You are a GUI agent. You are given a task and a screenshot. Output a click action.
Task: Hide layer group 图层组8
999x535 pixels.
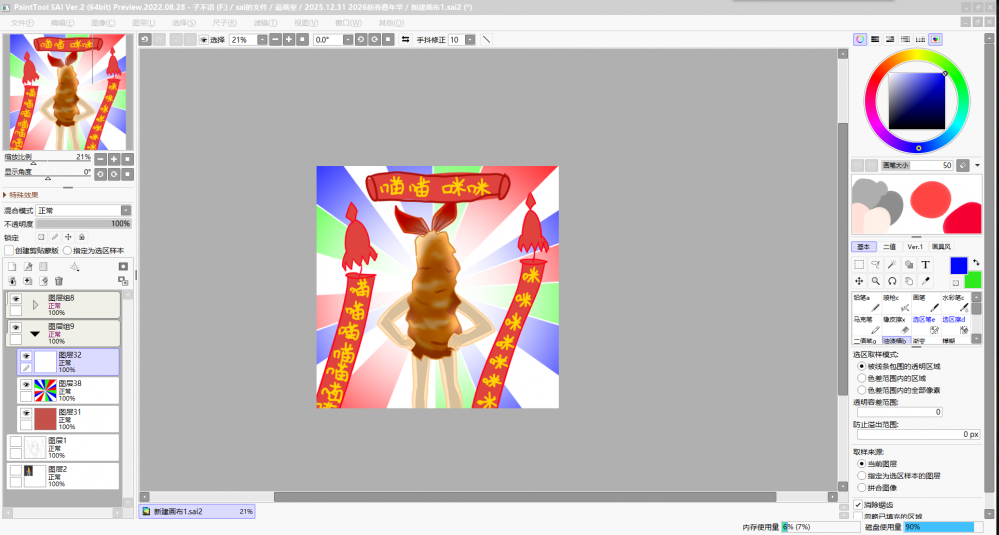click(x=16, y=299)
